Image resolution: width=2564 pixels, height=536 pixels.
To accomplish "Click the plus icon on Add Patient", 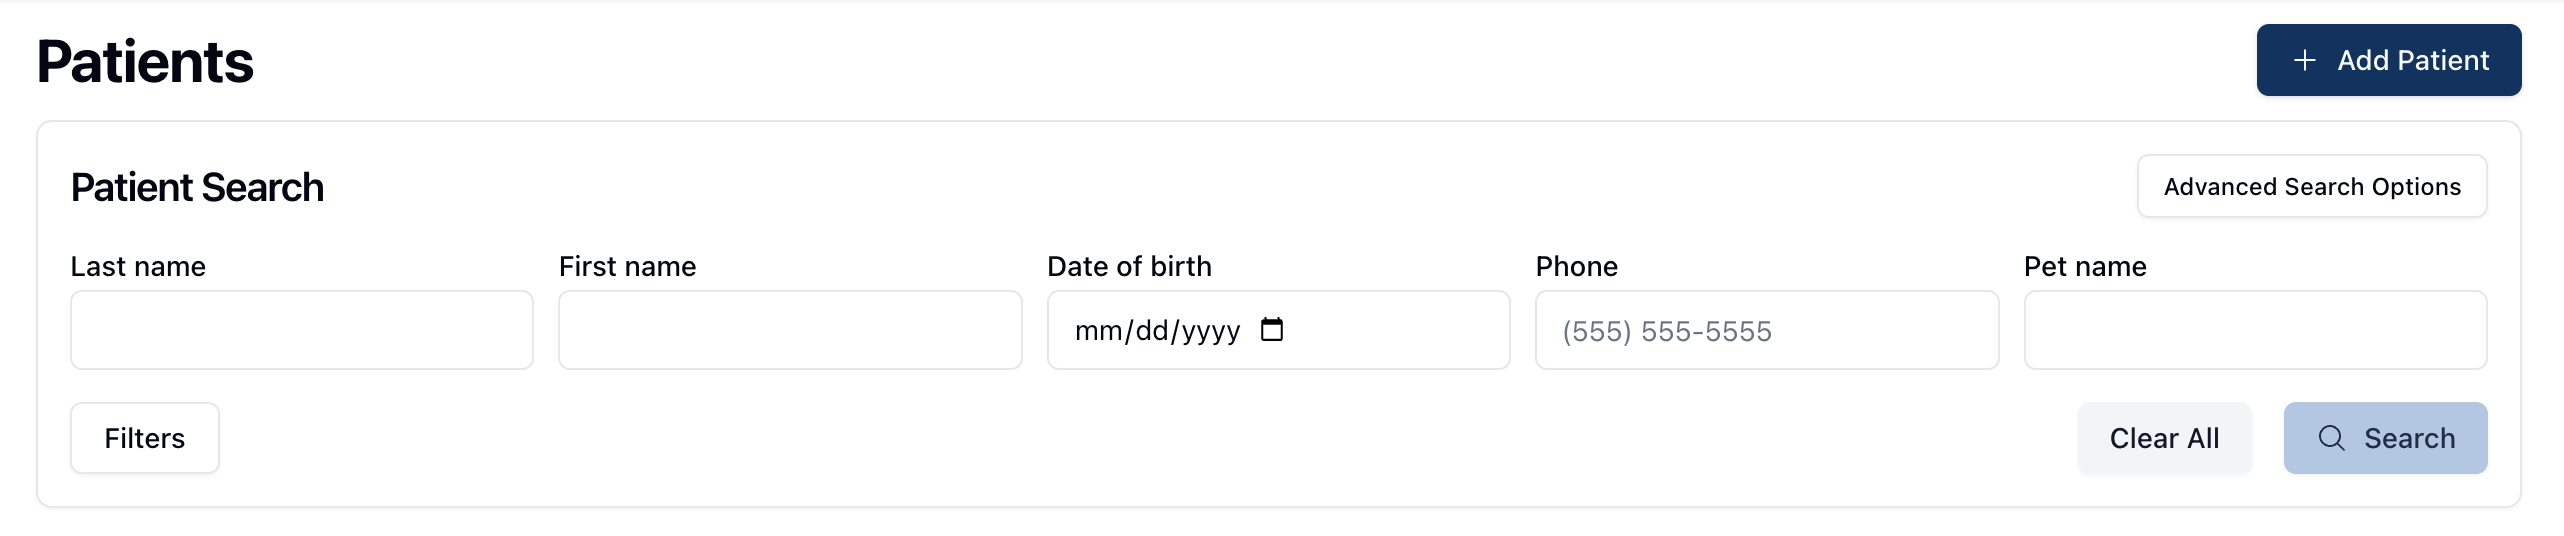I will point(2305,61).
